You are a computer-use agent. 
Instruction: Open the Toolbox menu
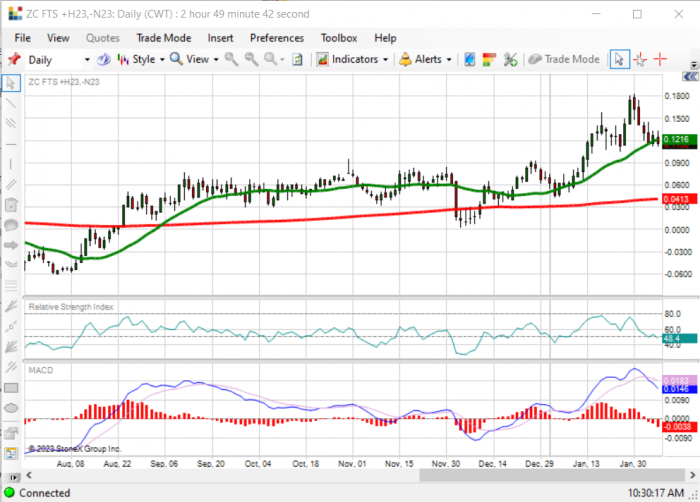tap(339, 38)
